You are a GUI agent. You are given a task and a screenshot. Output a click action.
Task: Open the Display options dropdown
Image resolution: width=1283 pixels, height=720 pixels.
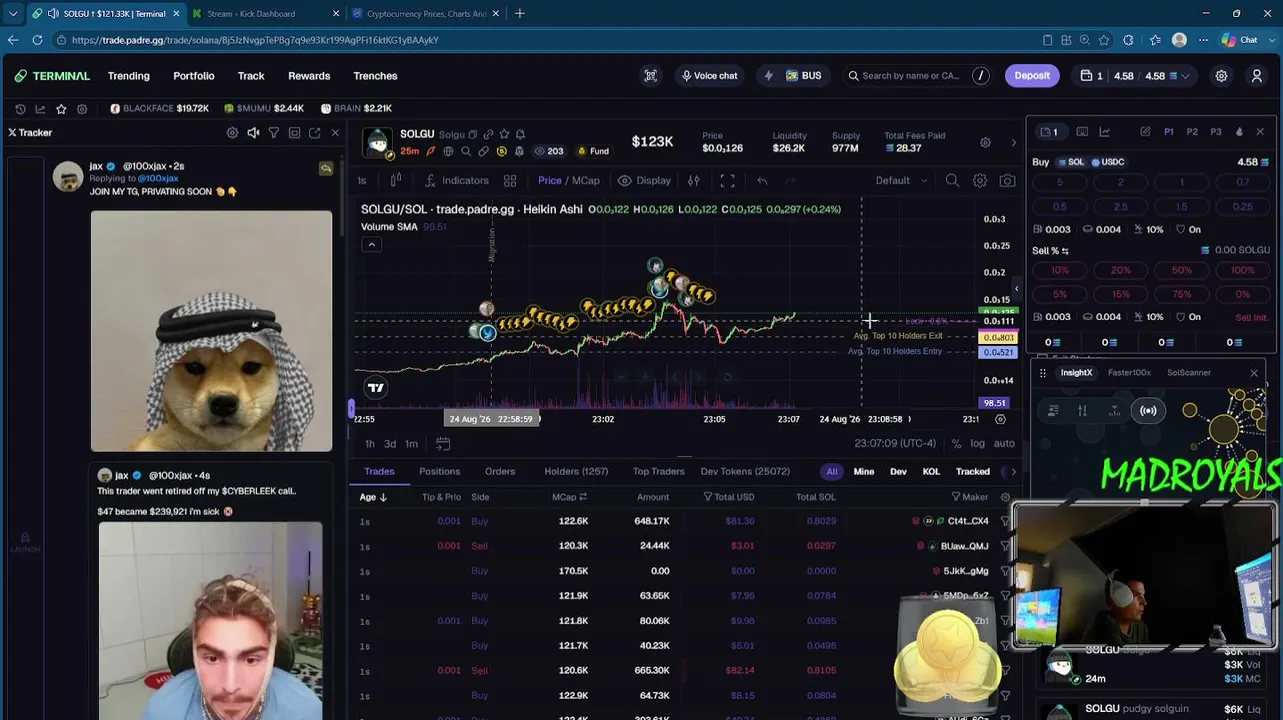tap(644, 181)
